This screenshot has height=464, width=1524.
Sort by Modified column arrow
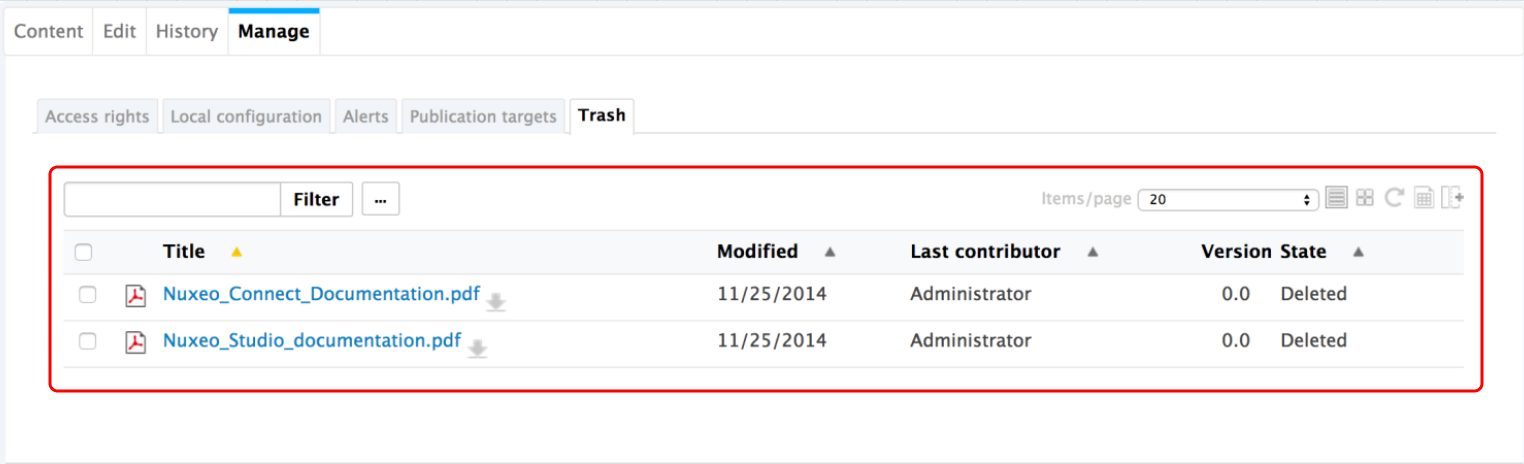point(830,253)
